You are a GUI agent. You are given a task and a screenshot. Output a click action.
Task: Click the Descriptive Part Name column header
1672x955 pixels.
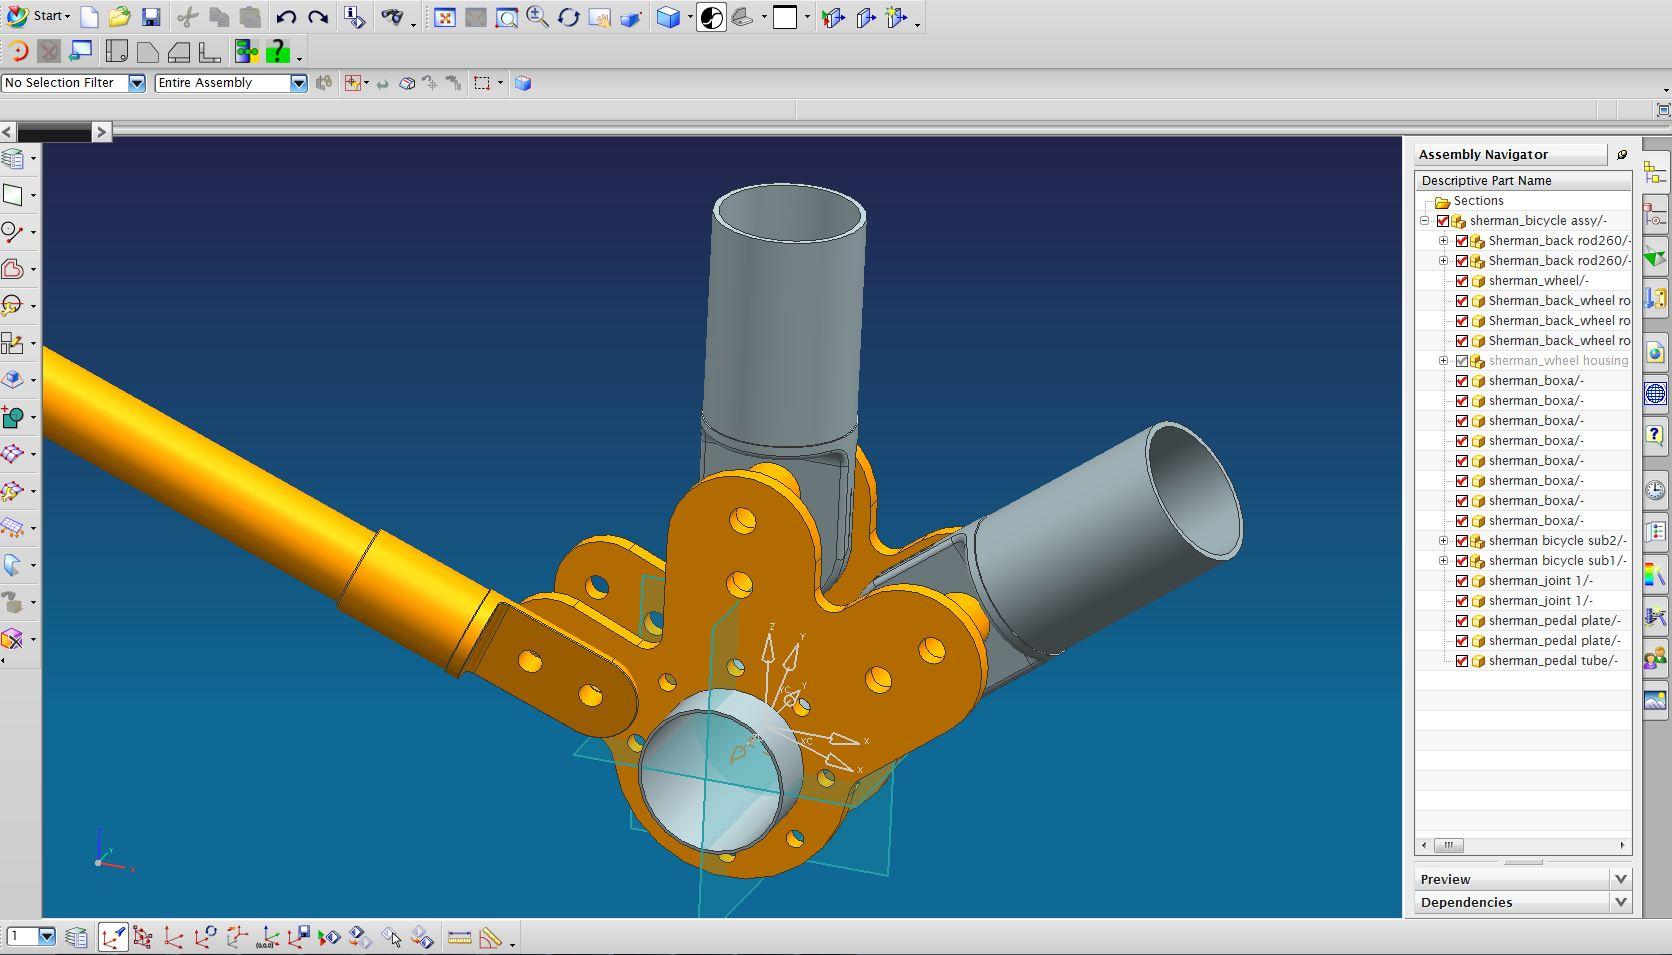[x=1523, y=181]
